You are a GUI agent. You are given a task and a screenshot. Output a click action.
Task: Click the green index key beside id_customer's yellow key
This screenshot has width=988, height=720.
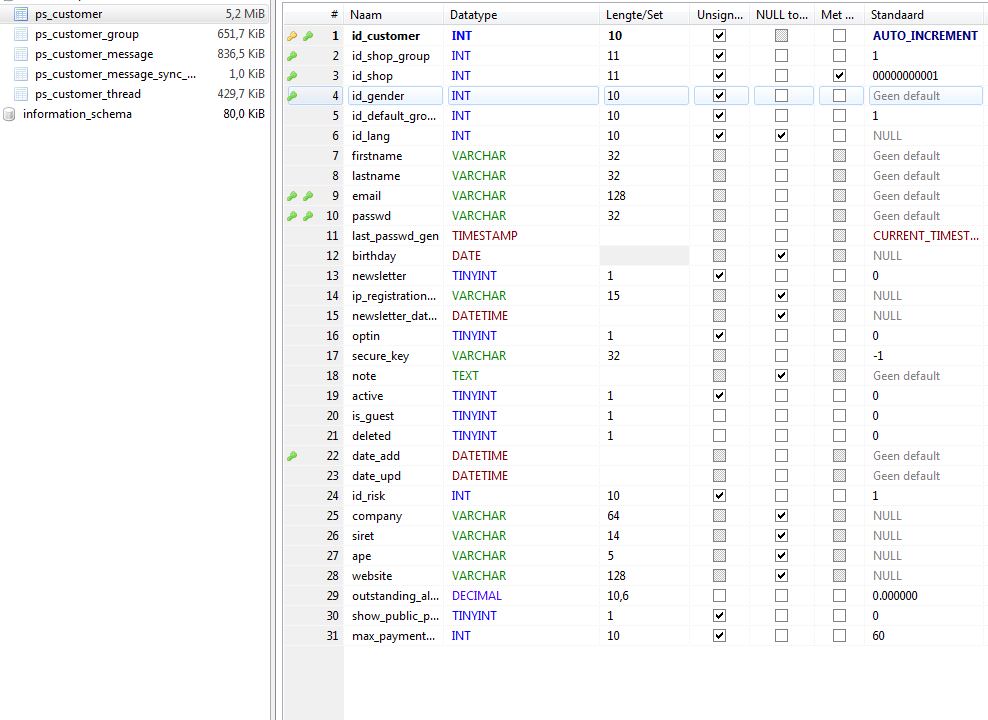[308, 36]
